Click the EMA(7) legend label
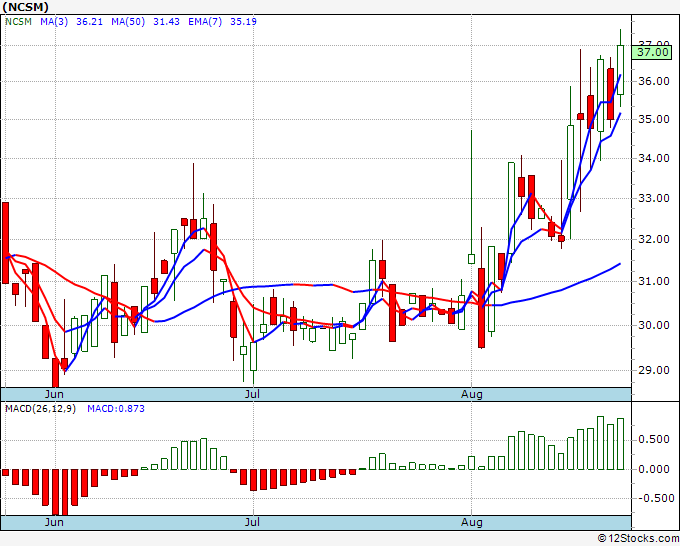The width and height of the screenshot is (680, 546). [x=205, y=22]
